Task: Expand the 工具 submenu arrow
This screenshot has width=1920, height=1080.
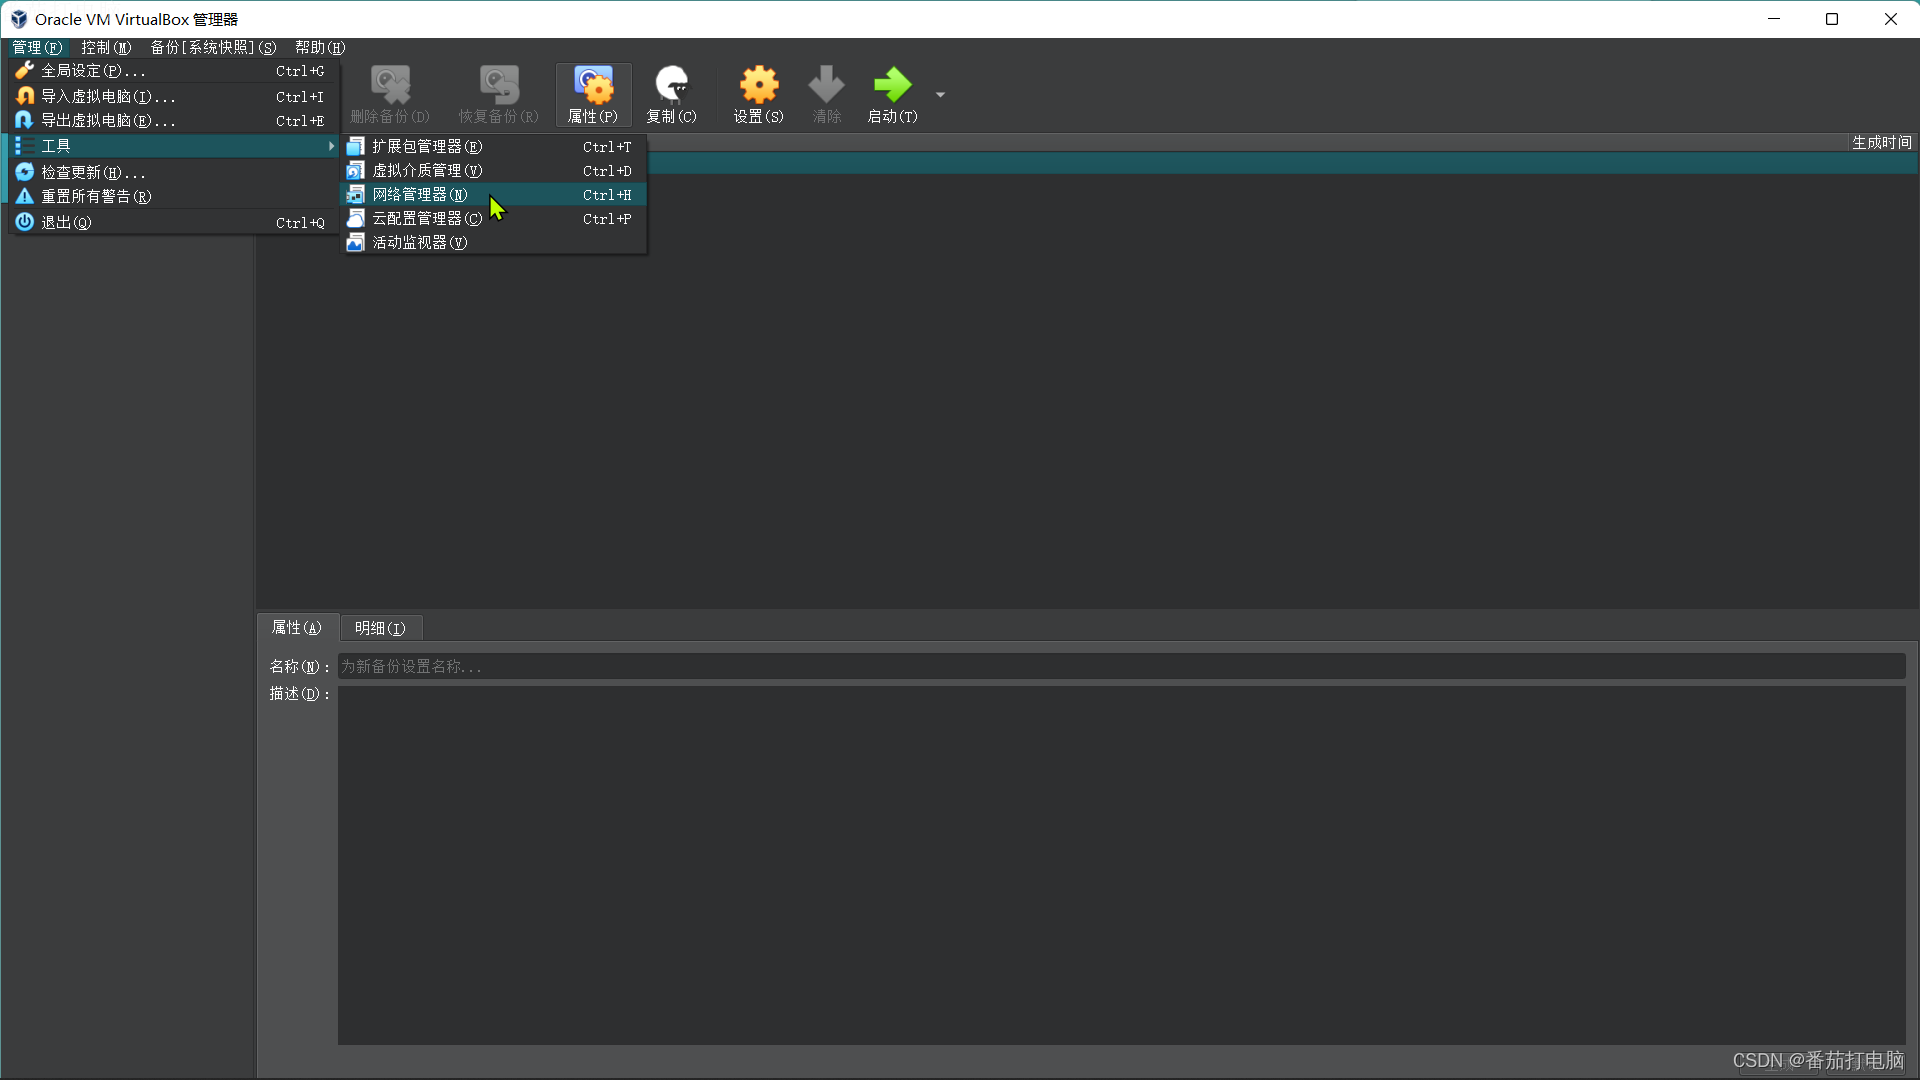Action: (x=331, y=146)
